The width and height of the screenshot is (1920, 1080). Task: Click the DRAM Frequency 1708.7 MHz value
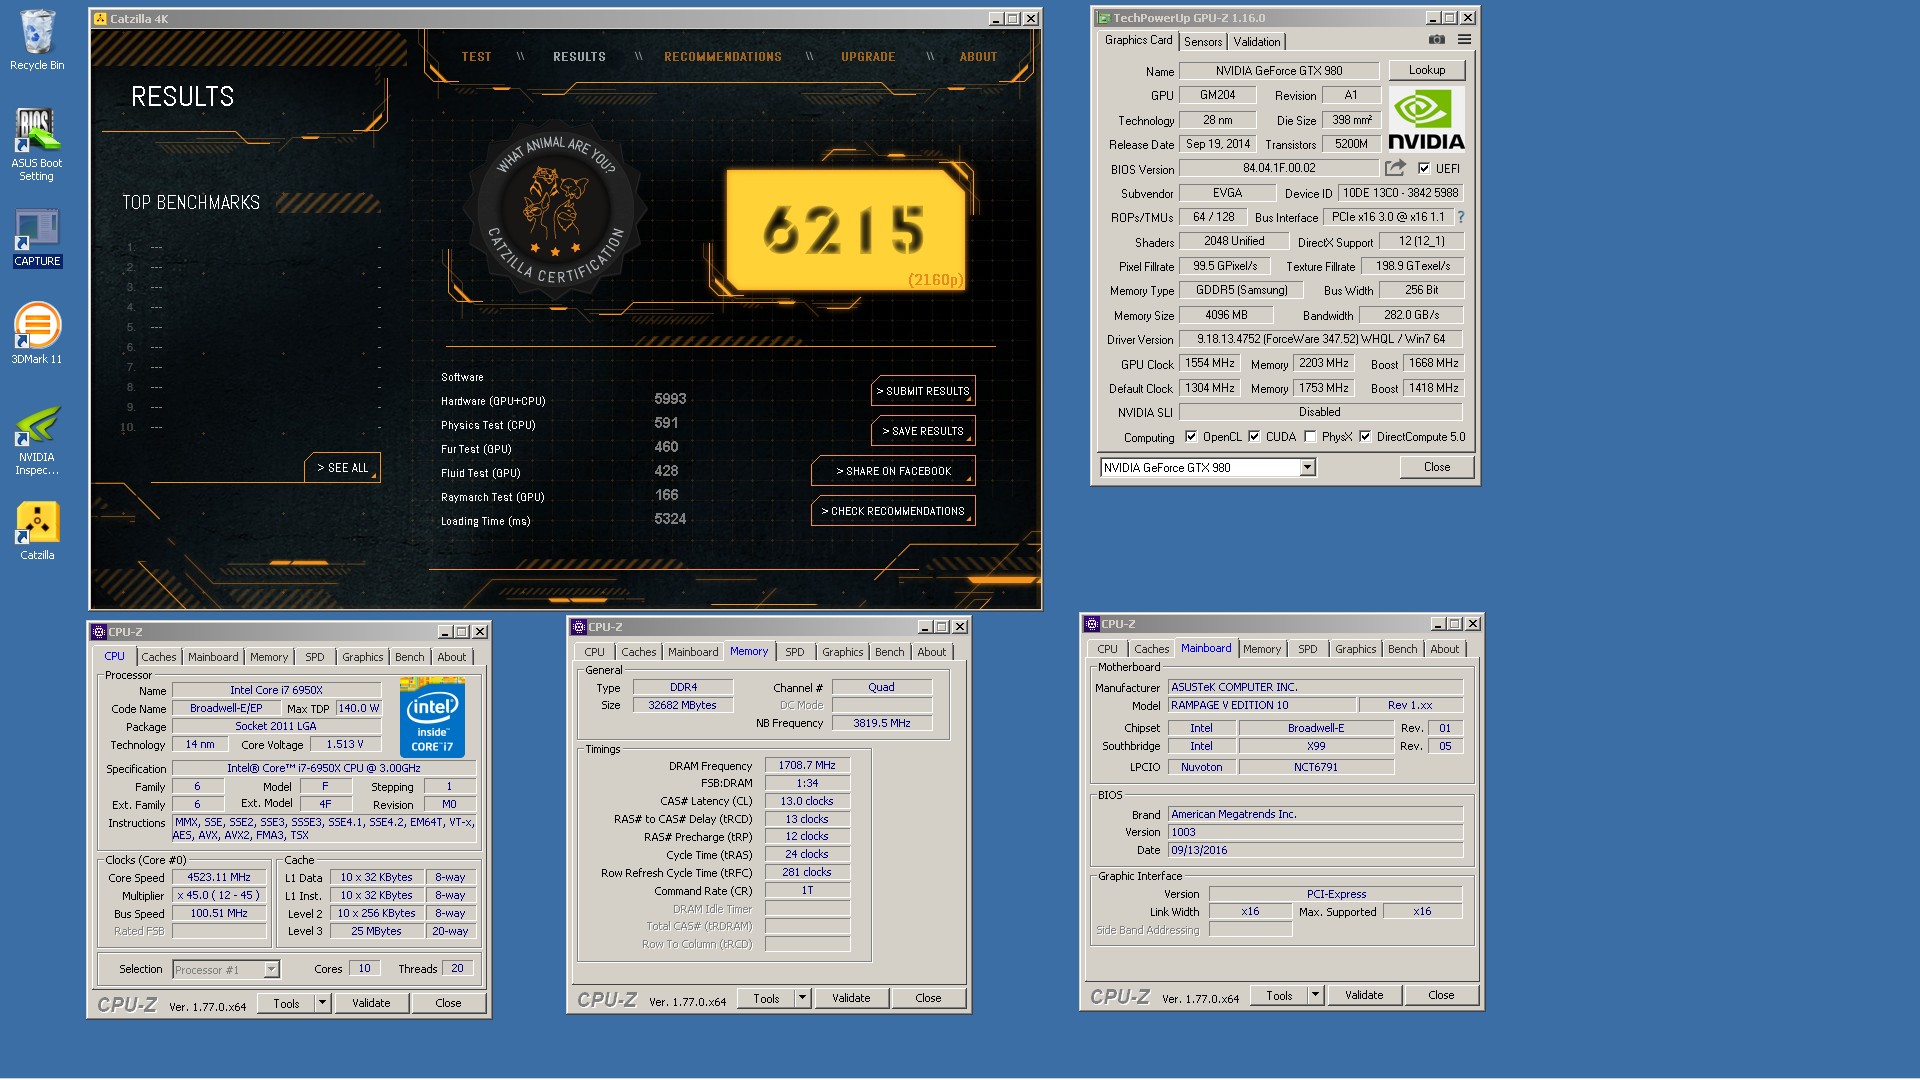point(807,765)
